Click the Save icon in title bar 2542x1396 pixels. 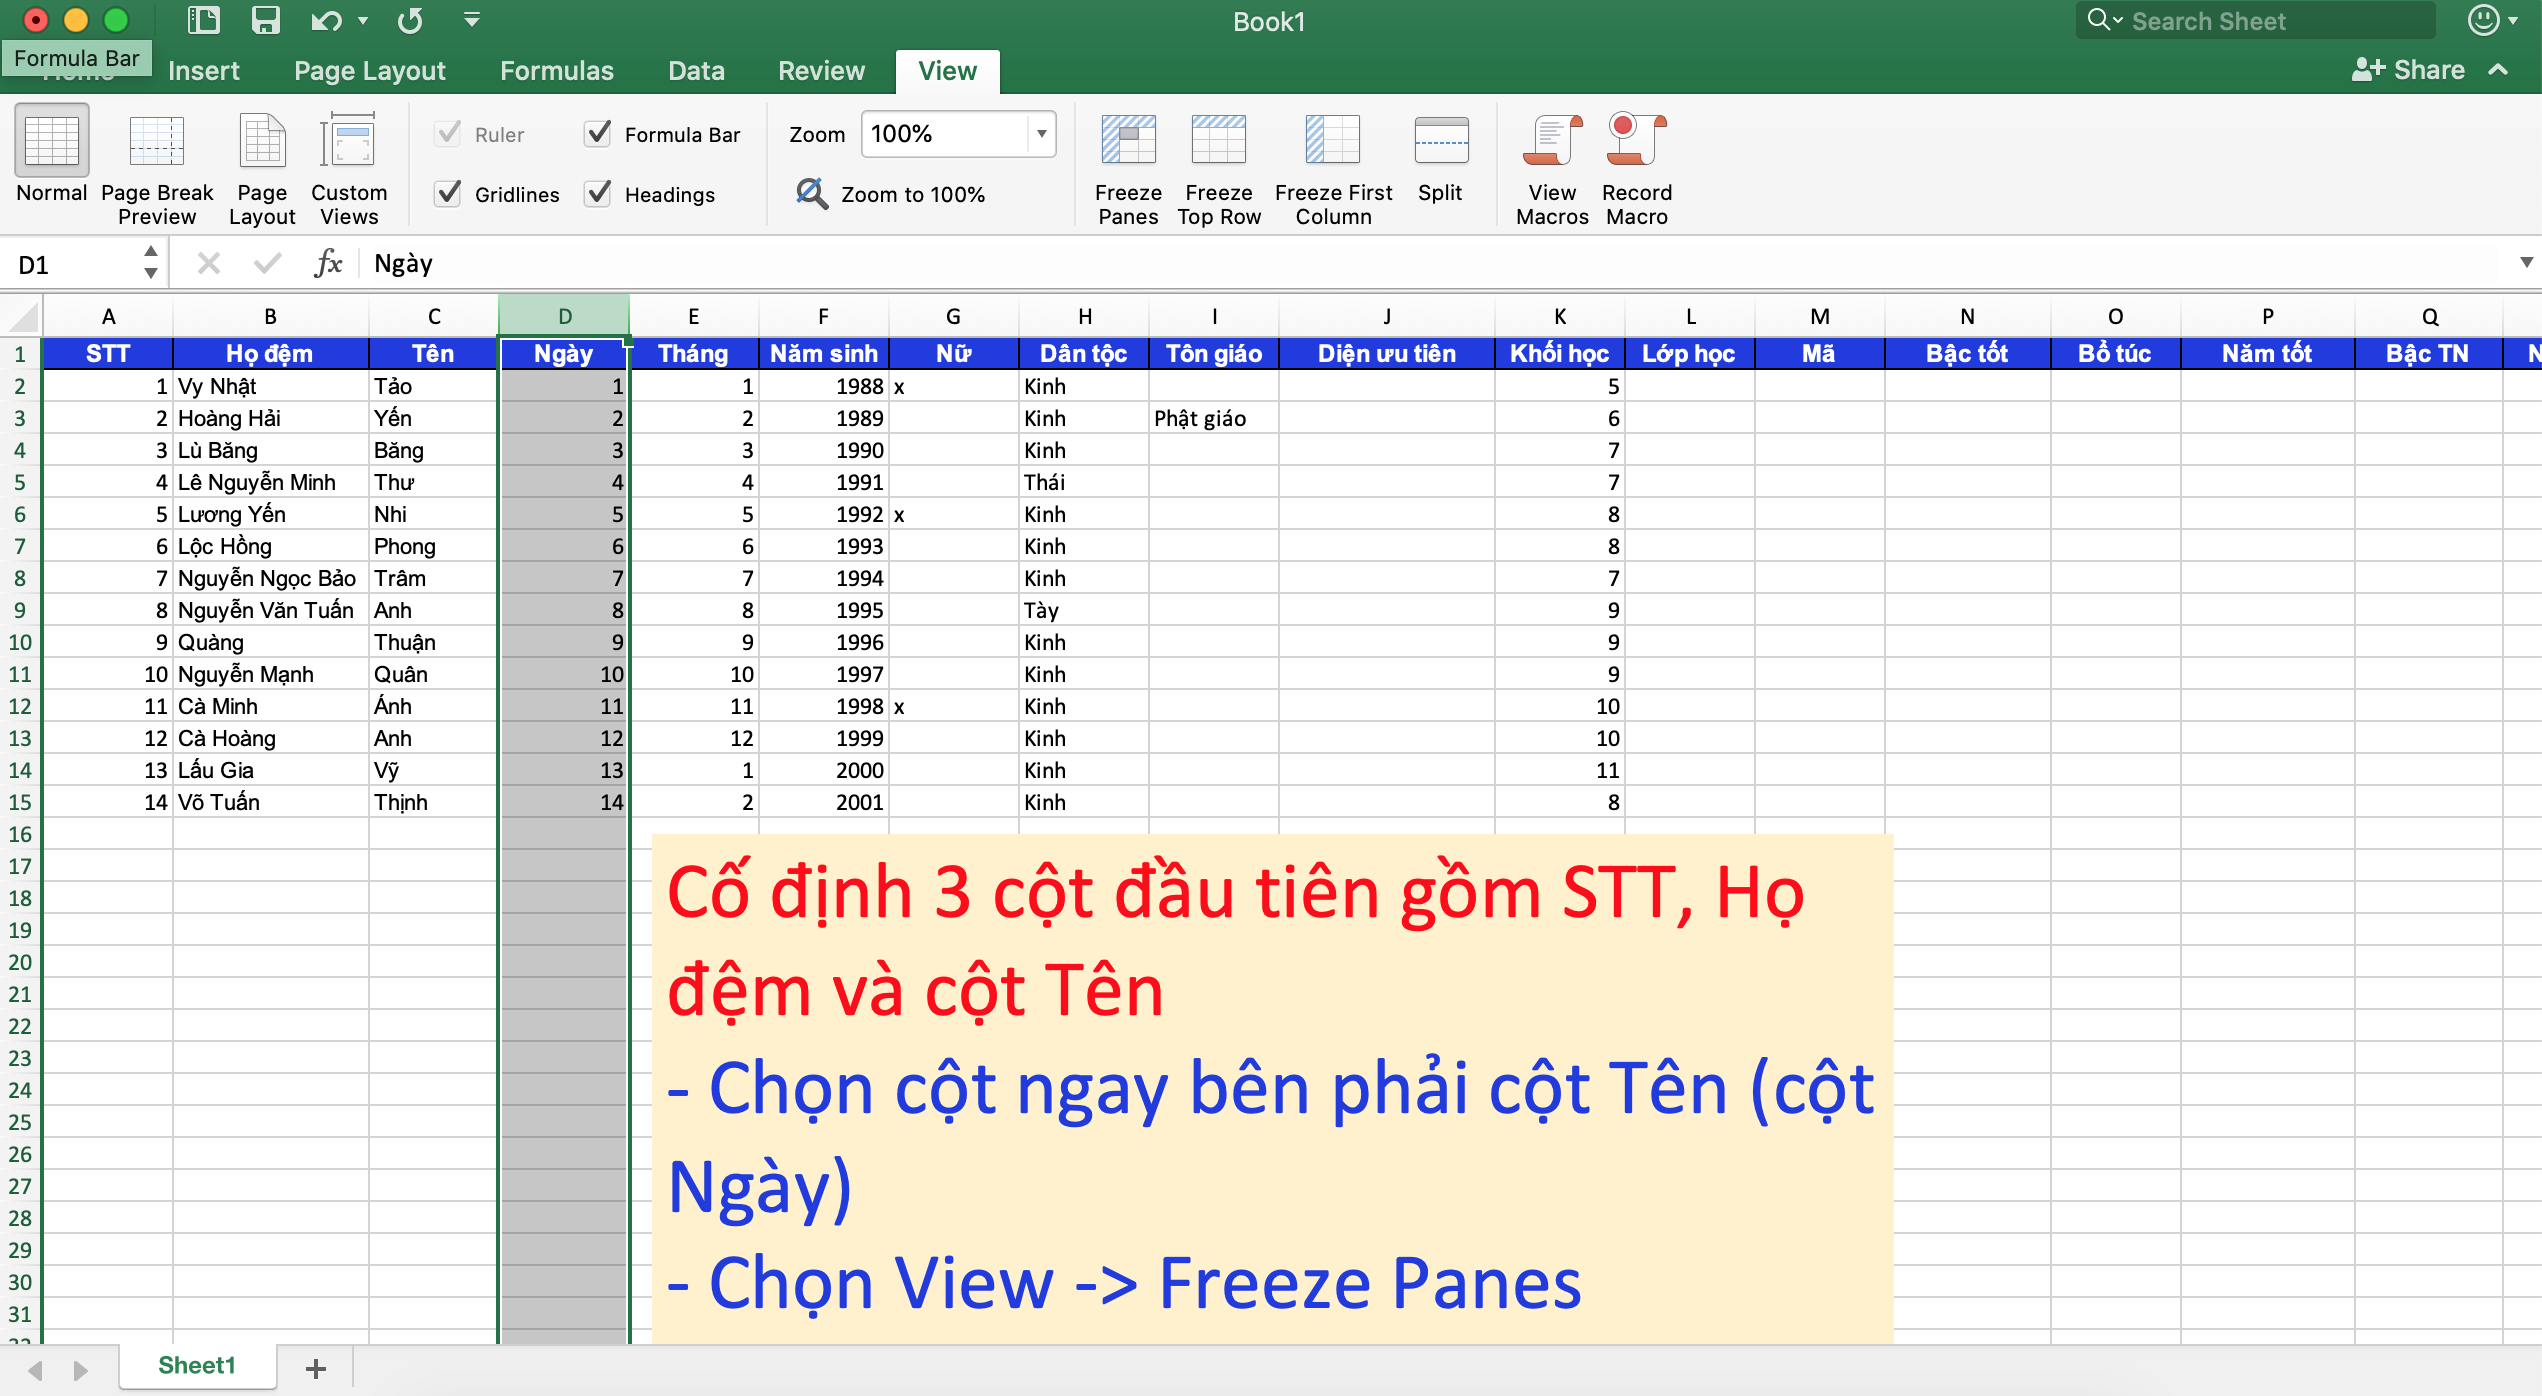[265, 20]
